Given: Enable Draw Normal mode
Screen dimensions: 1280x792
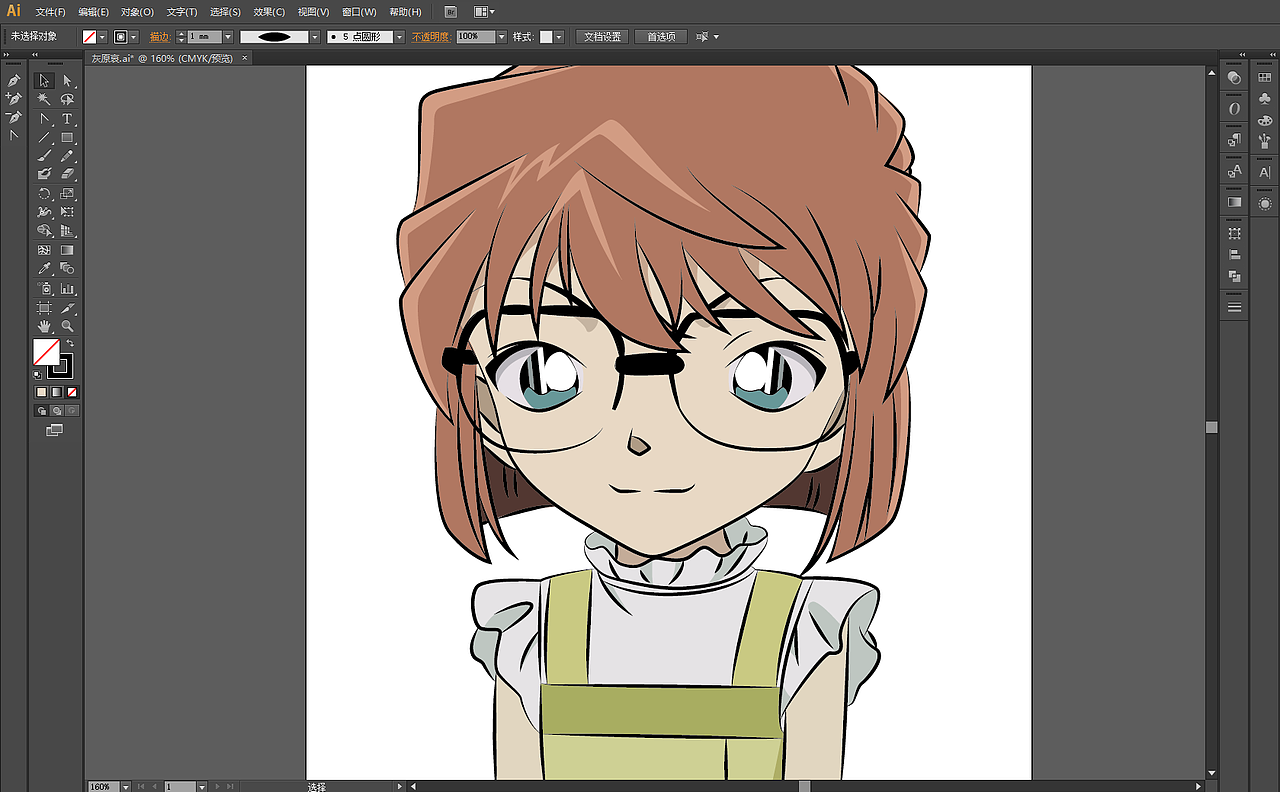Looking at the screenshot, I should [42, 410].
